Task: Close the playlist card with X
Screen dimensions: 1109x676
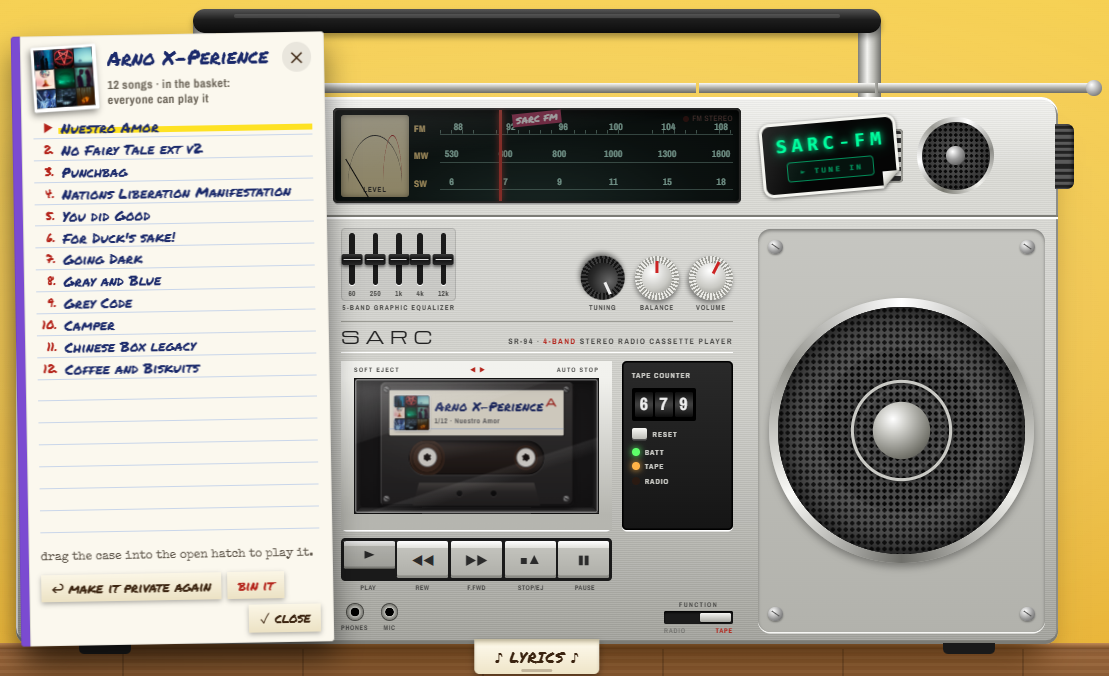Action: coord(296,57)
